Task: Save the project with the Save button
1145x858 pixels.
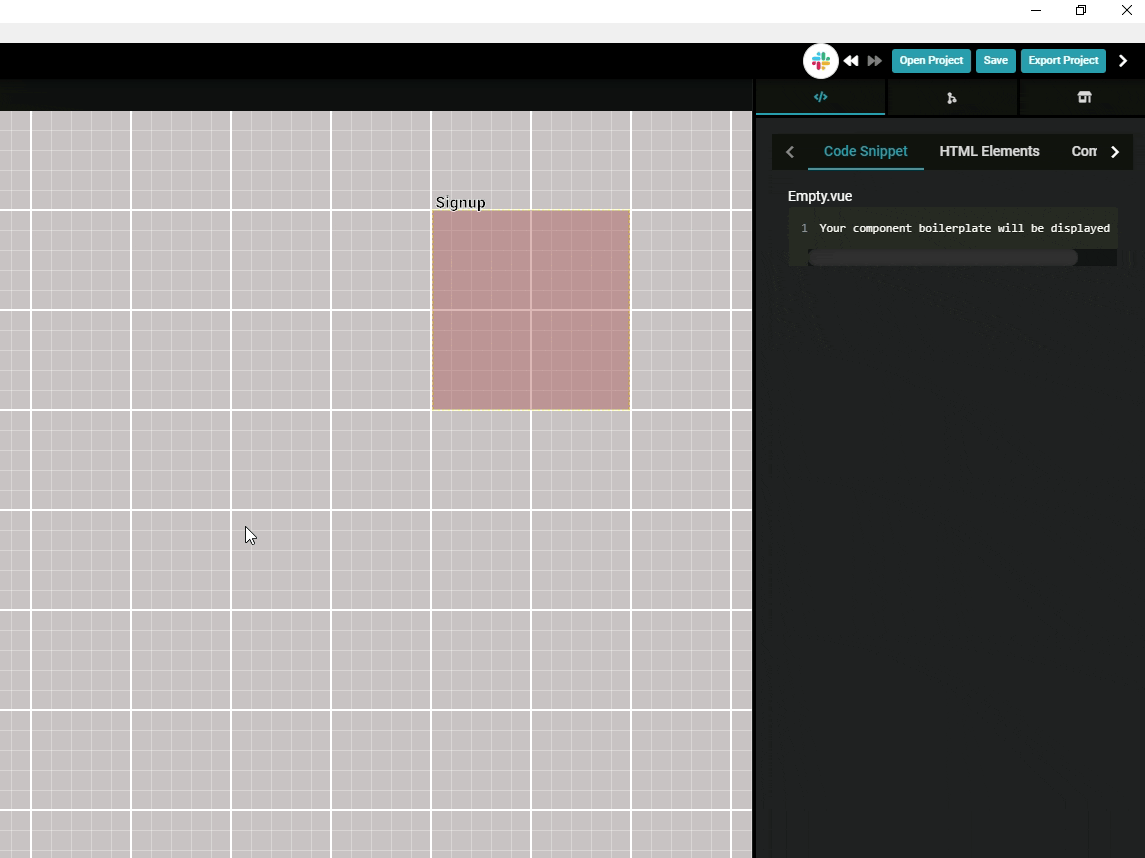Action: [x=995, y=60]
